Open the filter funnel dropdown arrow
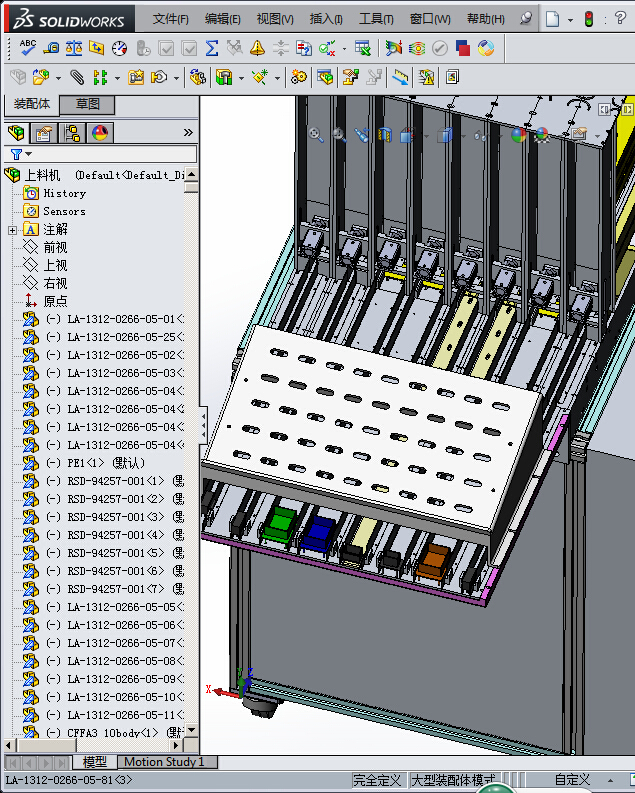 pyautogui.click(x=28, y=154)
